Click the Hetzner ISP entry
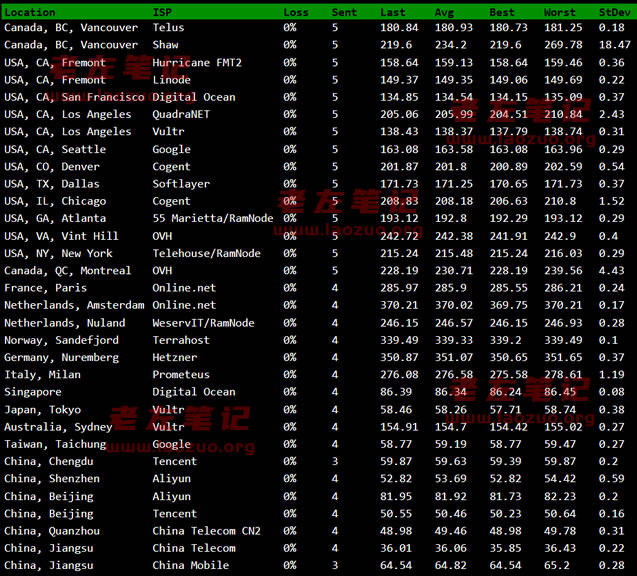Viewport: 637px width, 576px height. 175,358
